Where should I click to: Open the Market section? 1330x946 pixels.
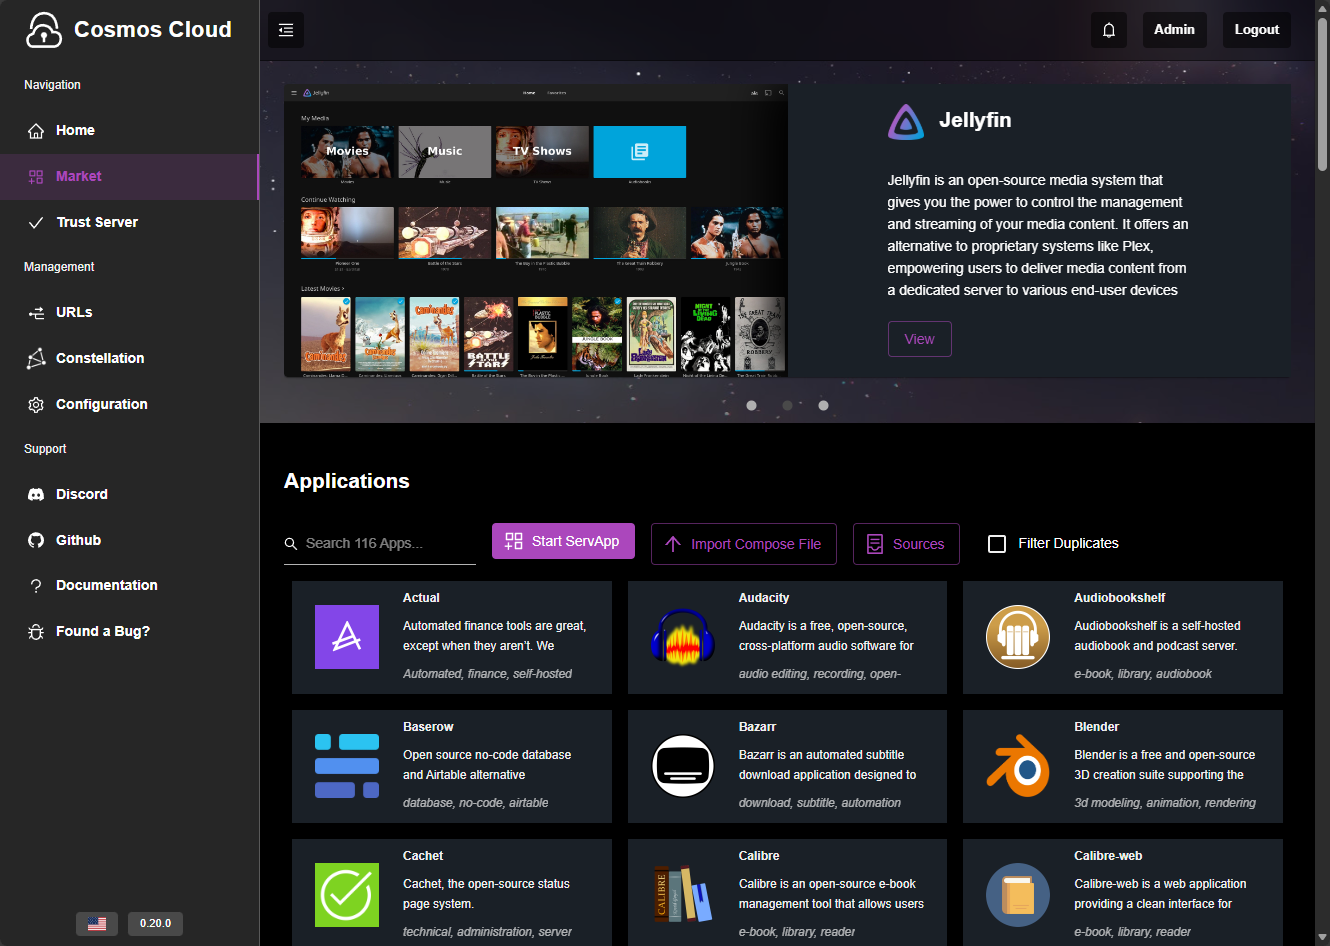[x=130, y=177]
